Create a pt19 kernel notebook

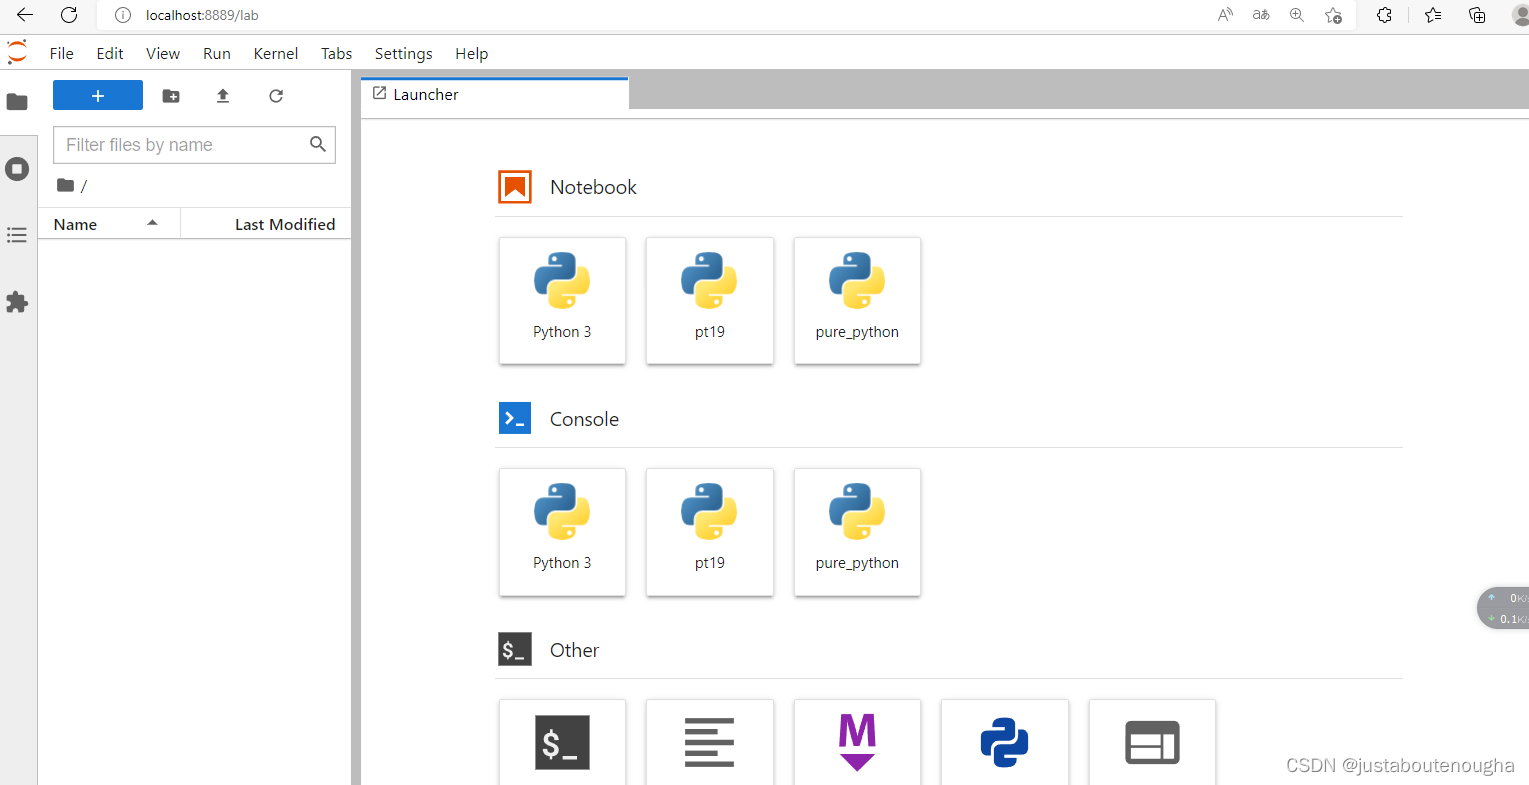point(710,300)
